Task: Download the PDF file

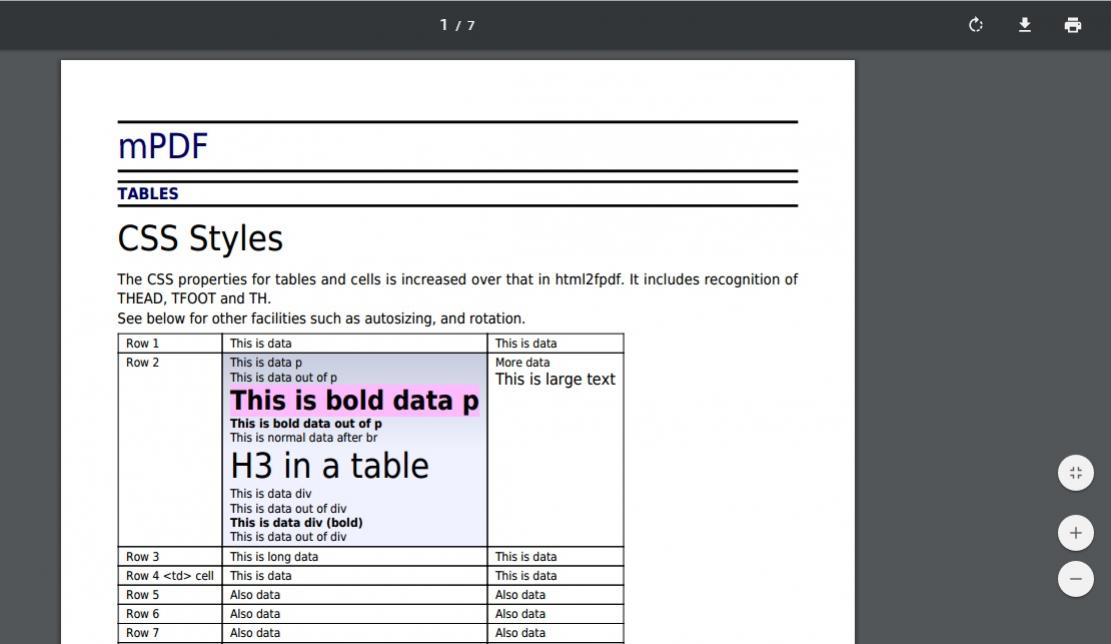Action: (1025, 25)
